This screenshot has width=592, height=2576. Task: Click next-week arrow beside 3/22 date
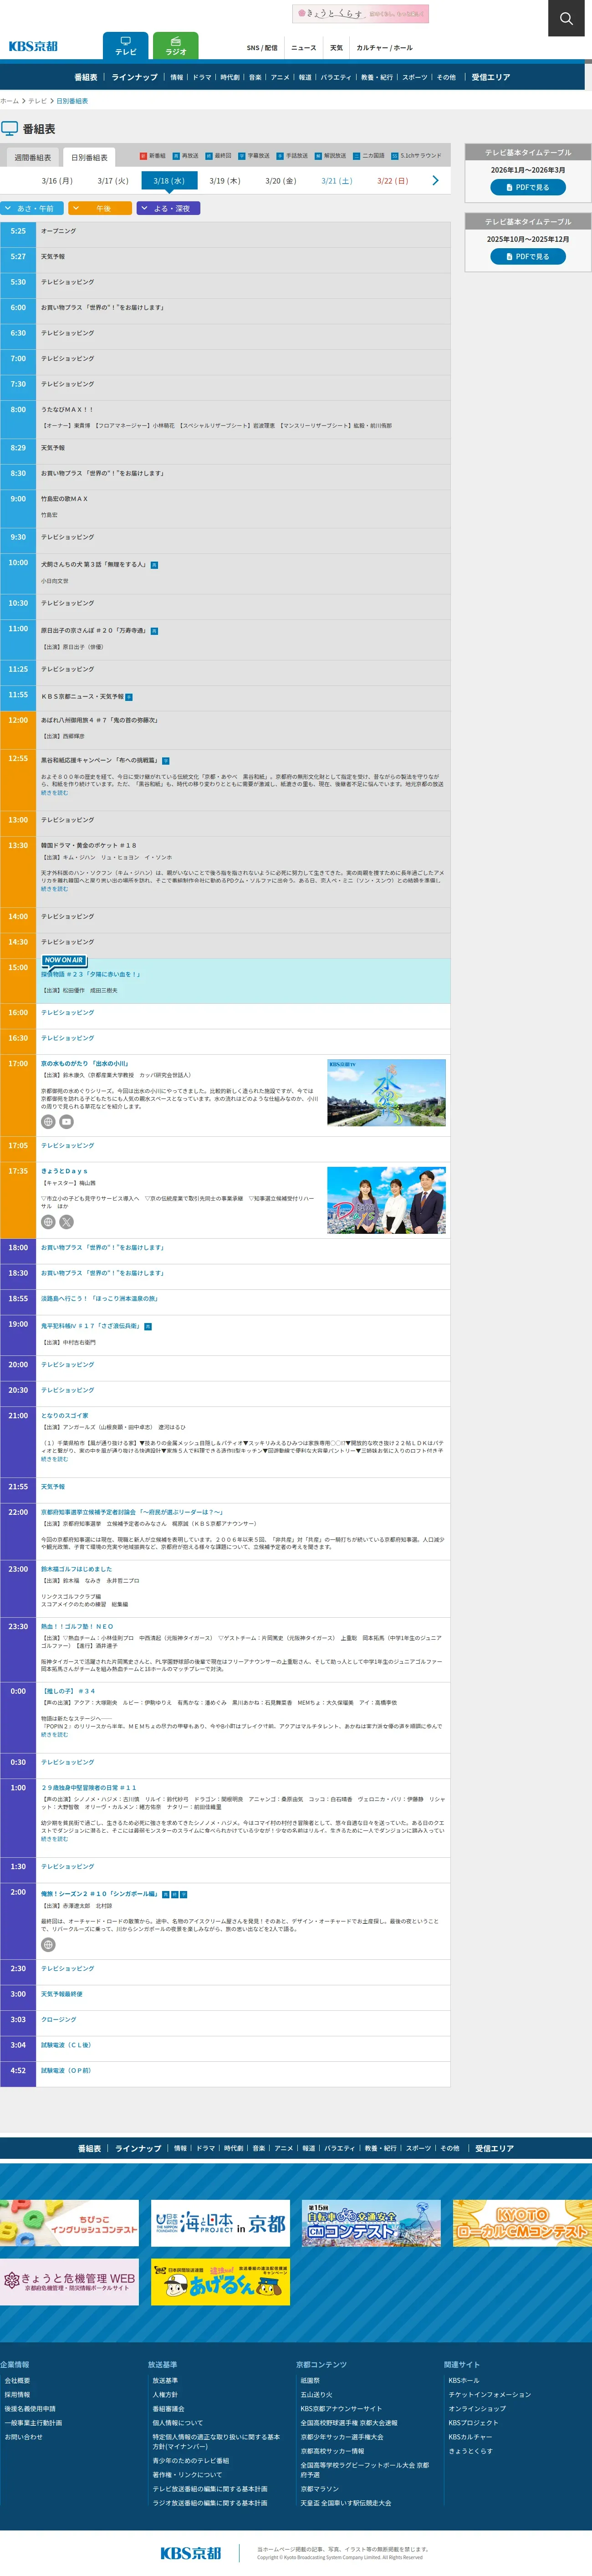[435, 181]
